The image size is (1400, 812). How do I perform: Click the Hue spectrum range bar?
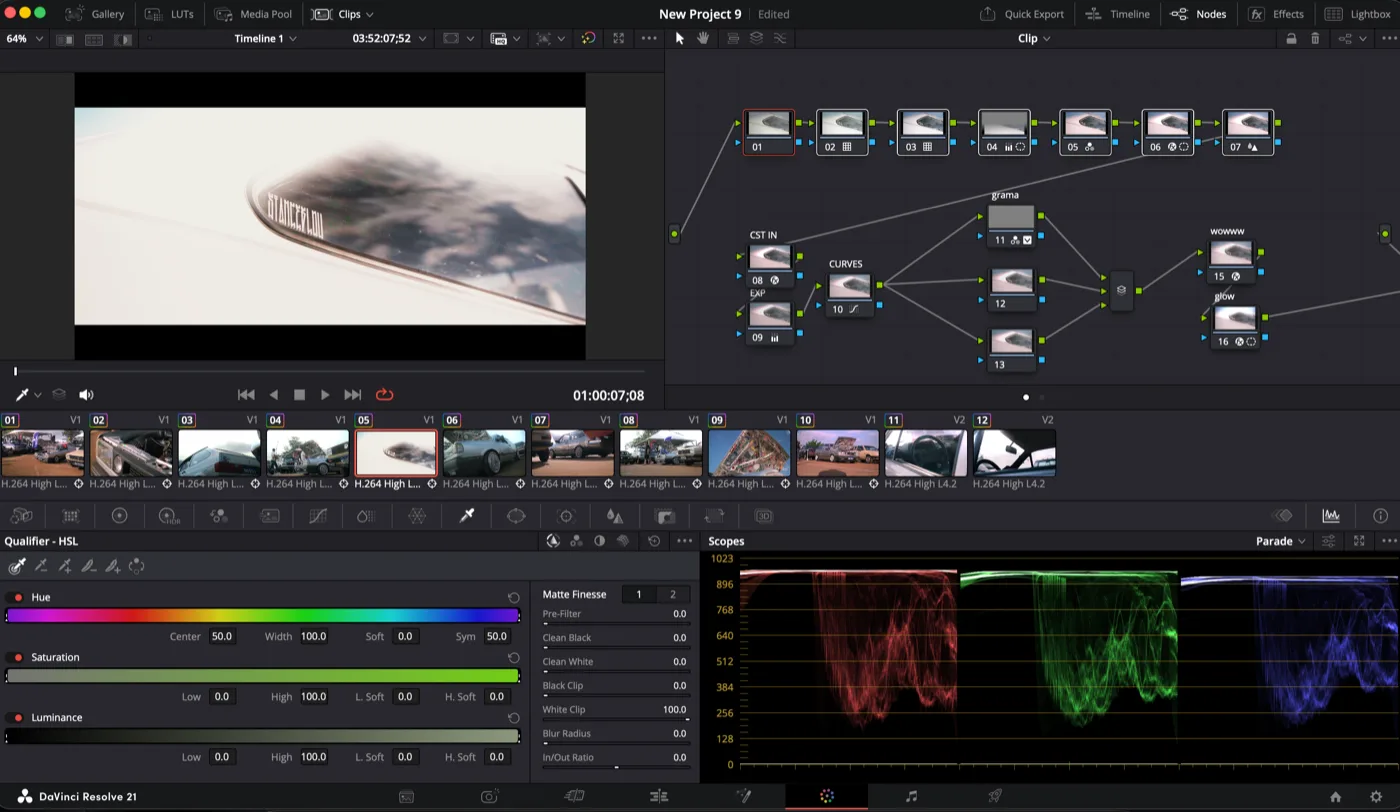click(262, 616)
